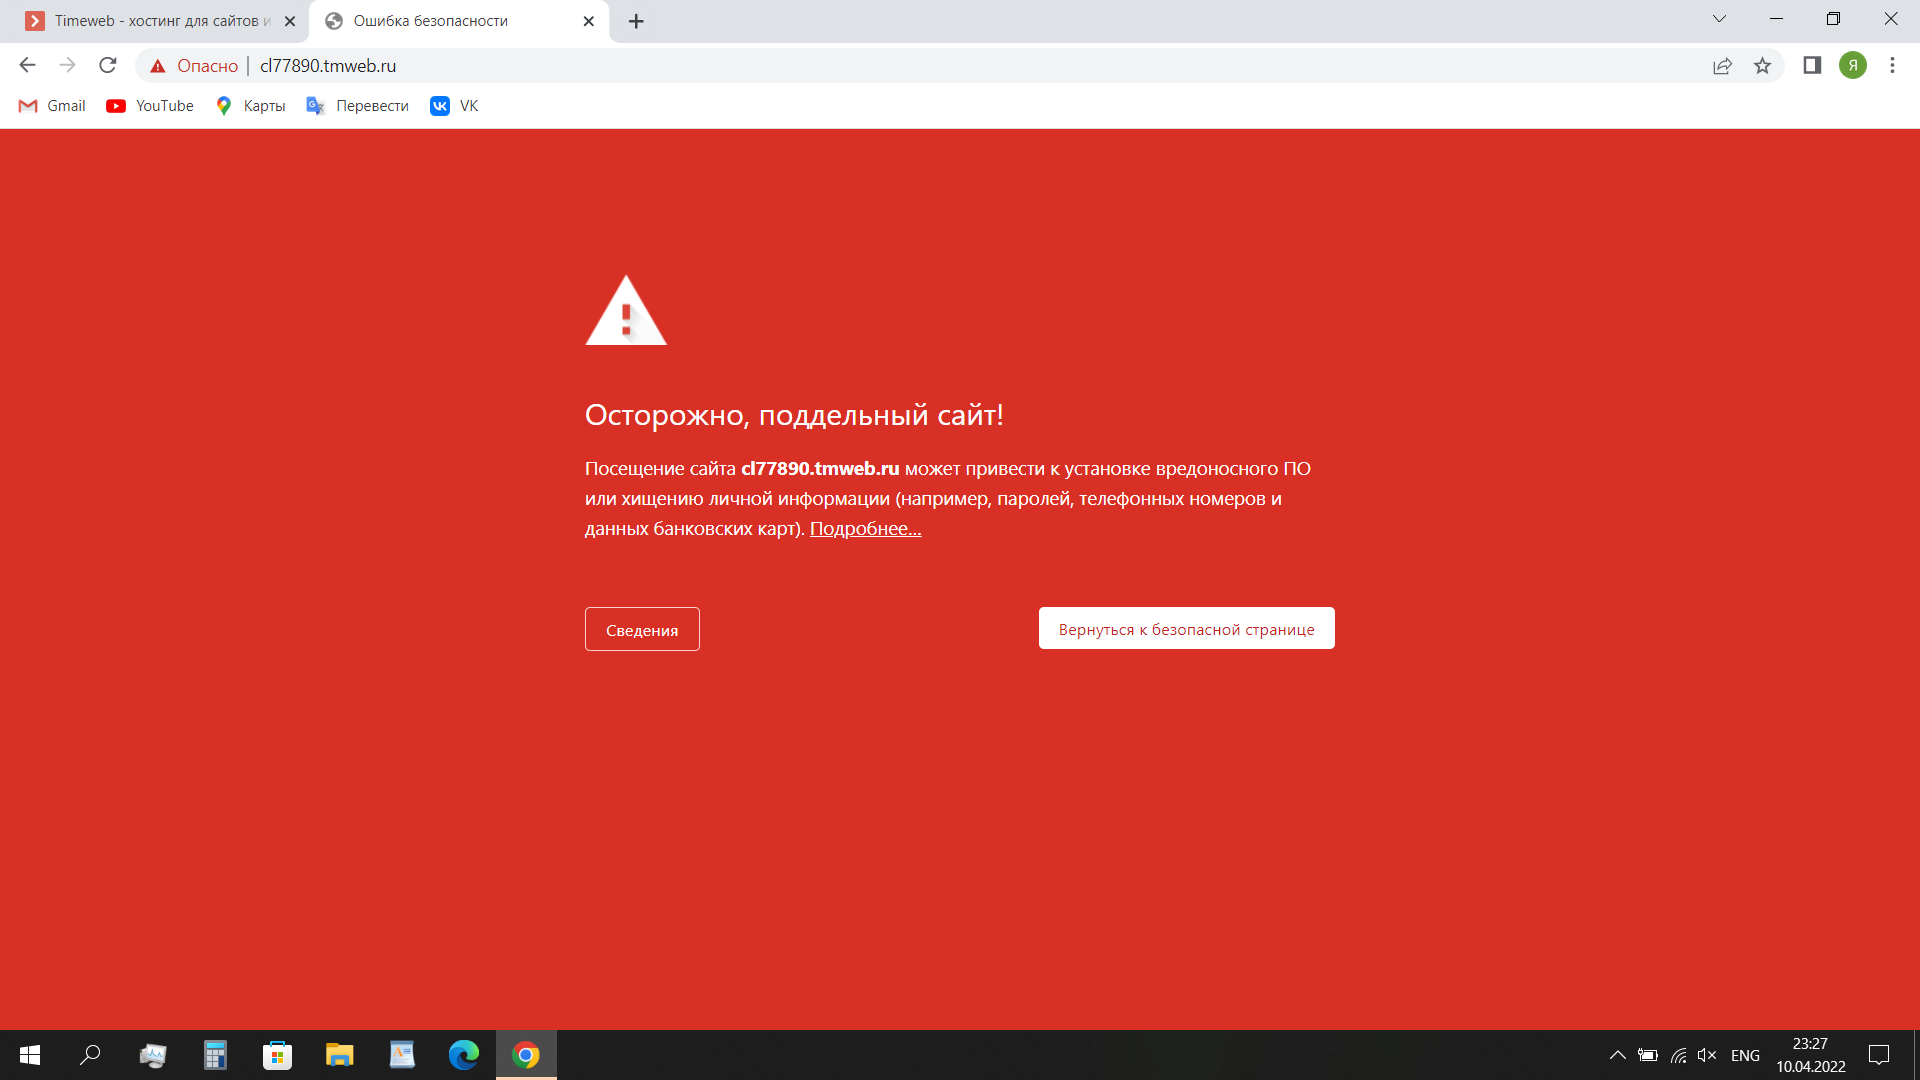The width and height of the screenshot is (1920, 1080).
Task: Open the Gmail bookmark
Action: [x=53, y=106]
